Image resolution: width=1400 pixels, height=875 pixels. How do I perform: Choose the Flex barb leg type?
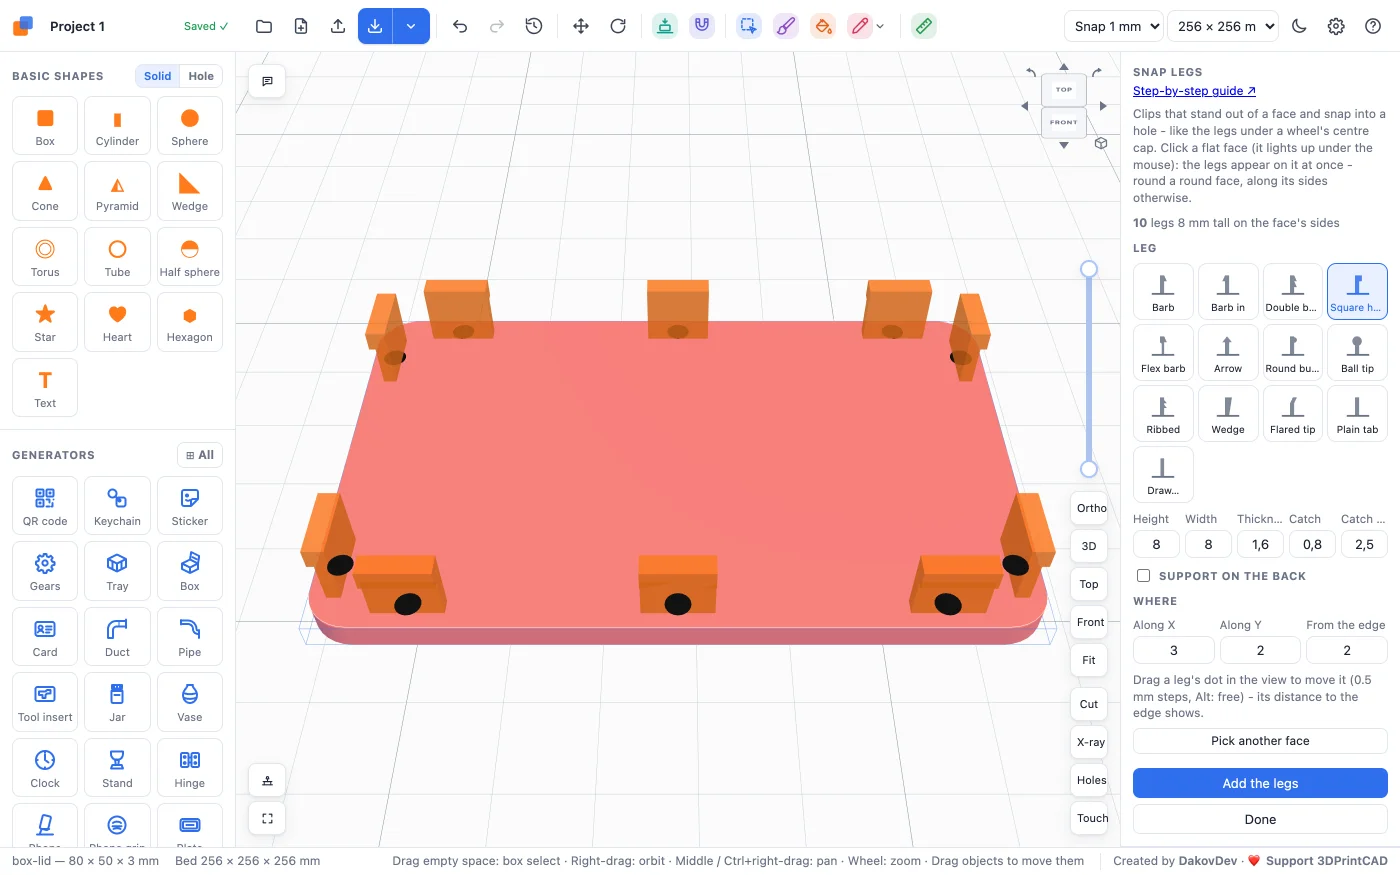coord(1163,353)
